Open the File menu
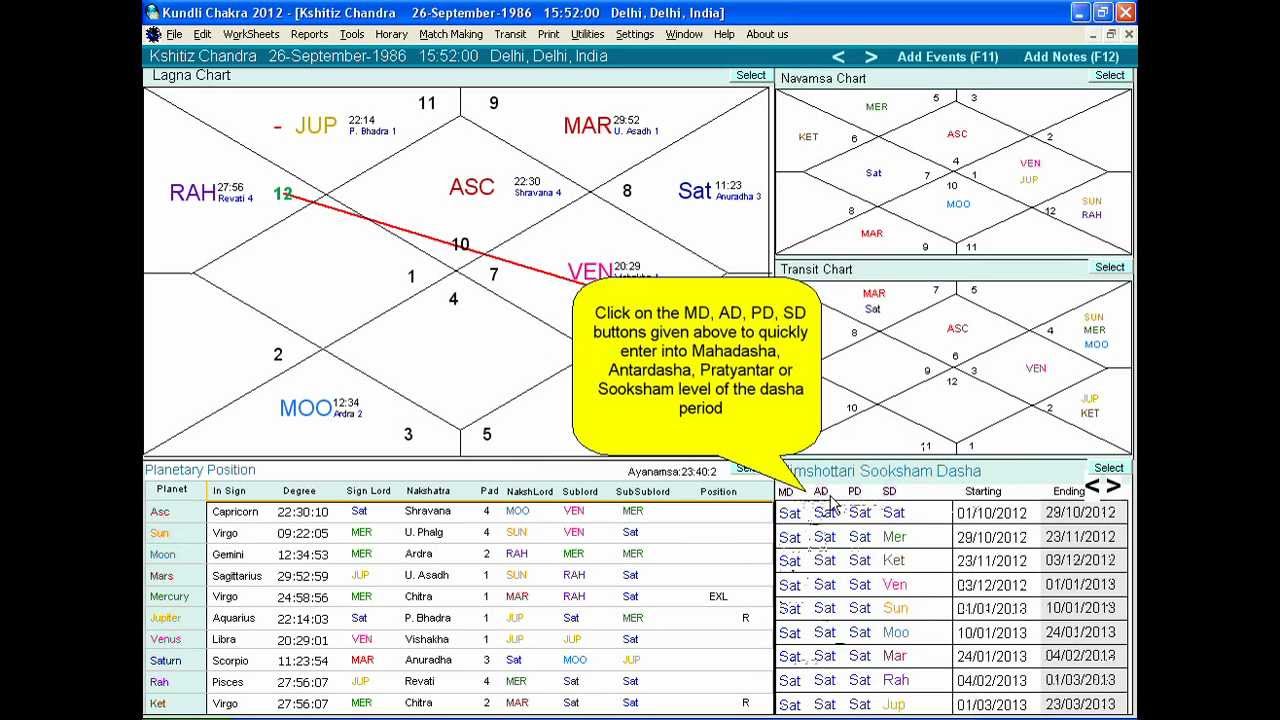Screen dimensions: 1280x720 [x=174, y=34]
